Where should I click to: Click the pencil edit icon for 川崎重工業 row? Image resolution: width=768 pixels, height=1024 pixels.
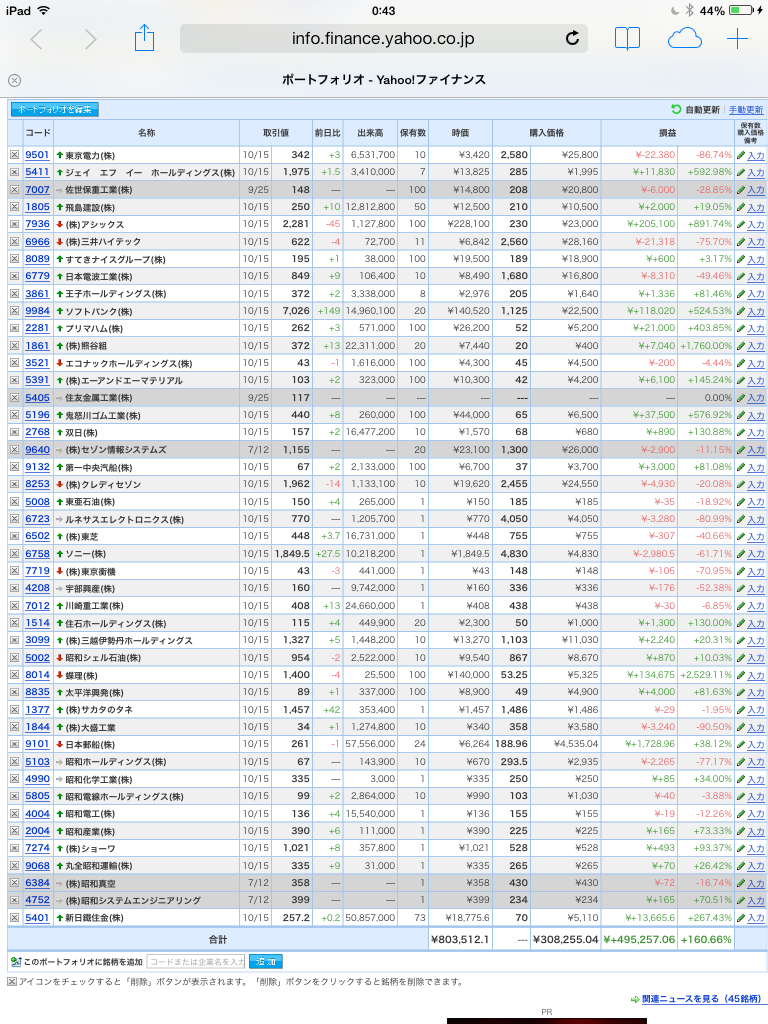[x=741, y=606]
